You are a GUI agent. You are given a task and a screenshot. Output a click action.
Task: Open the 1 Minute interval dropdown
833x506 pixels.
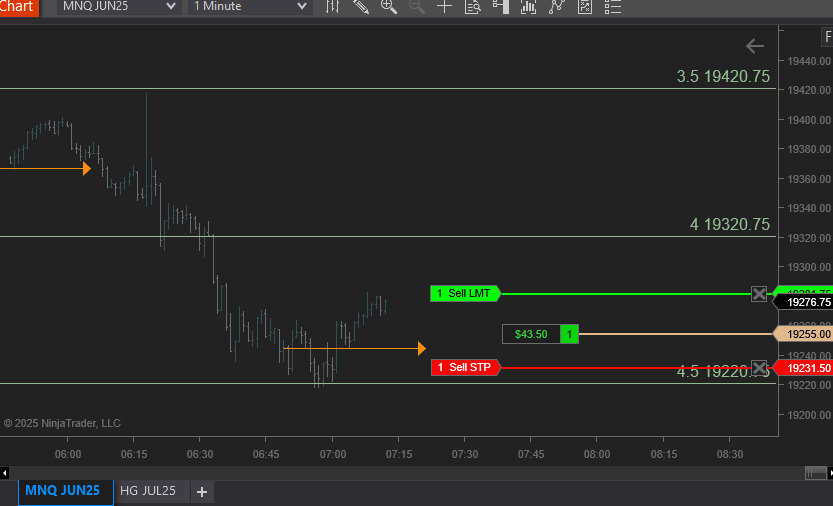point(250,7)
